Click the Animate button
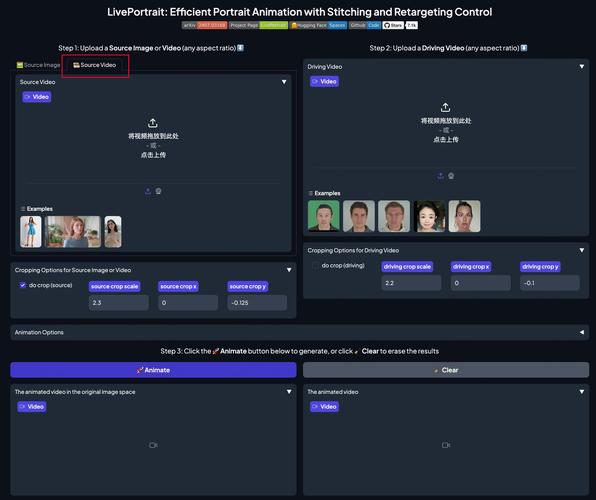The width and height of the screenshot is (596, 500). pos(153,370)
